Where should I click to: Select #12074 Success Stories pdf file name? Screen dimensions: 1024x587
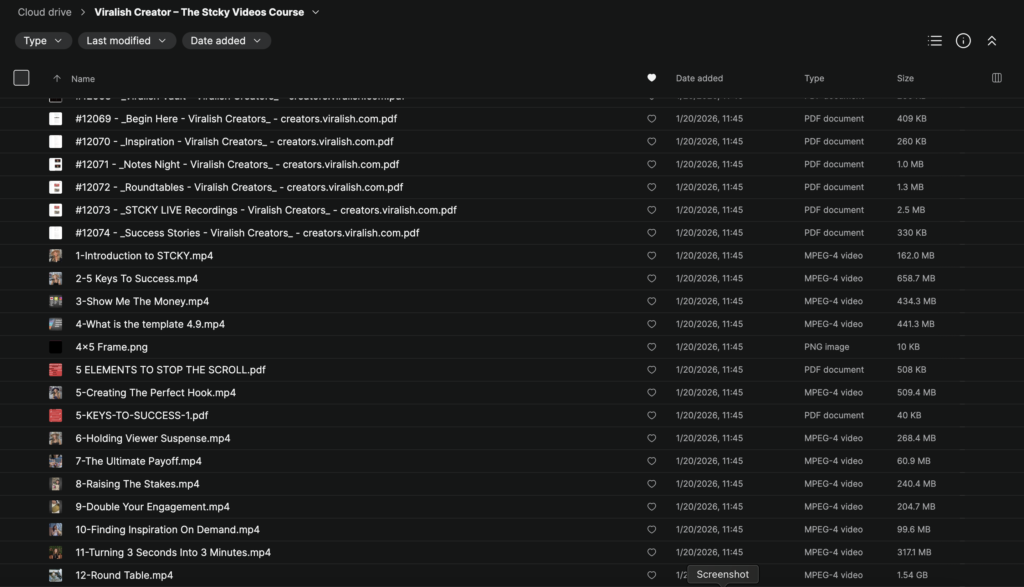click(x=248, y=233)
